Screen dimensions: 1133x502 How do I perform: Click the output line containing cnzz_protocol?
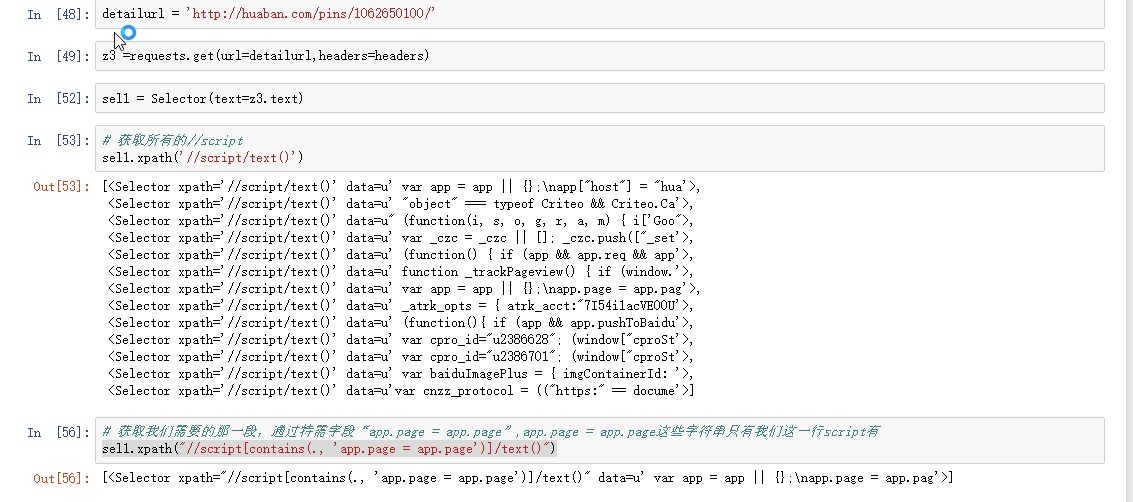pyautogui.click(x=400, y=391)
